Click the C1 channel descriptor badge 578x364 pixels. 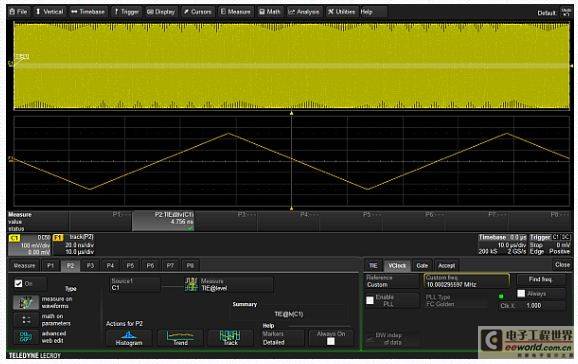[29, 245]
